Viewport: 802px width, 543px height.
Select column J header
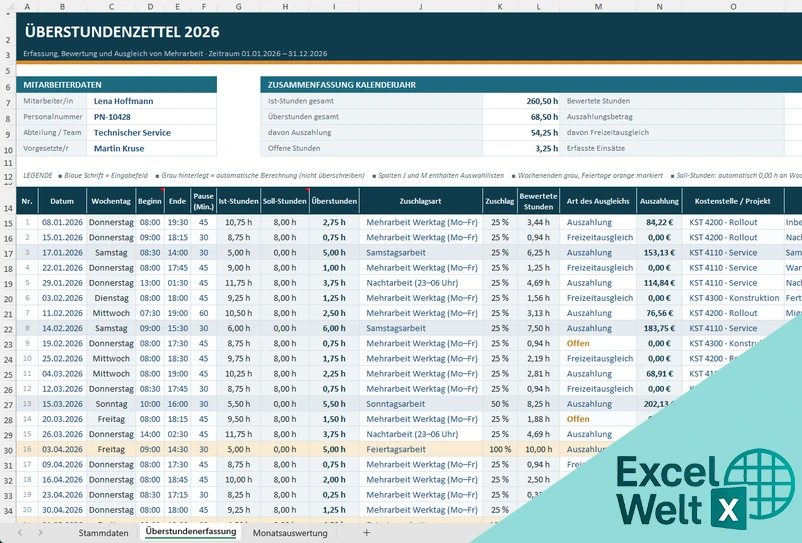pyautogui.click(x=420, y=7)
